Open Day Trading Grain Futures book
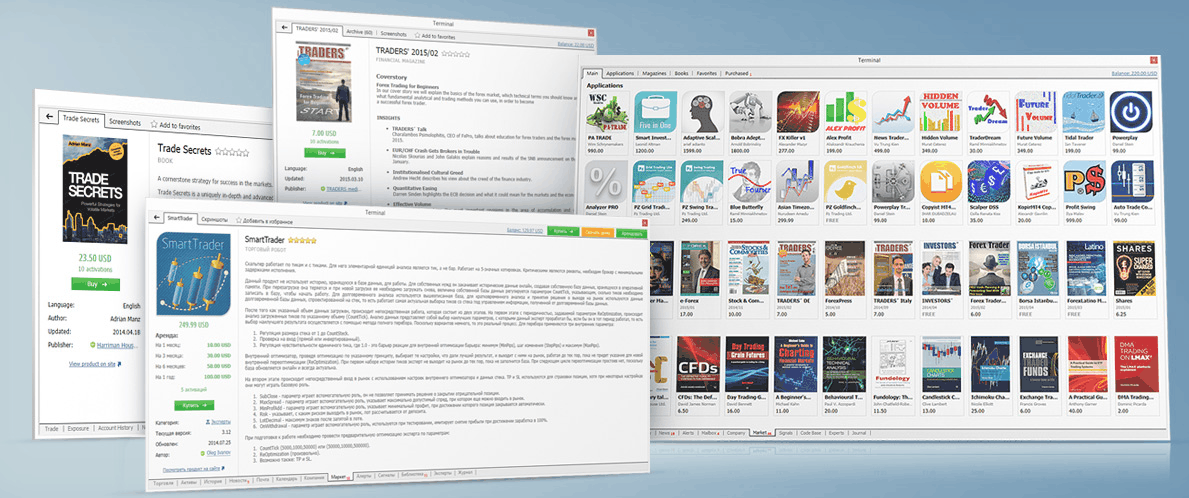Screen dimensions: 1189x498 click(747, 364)
